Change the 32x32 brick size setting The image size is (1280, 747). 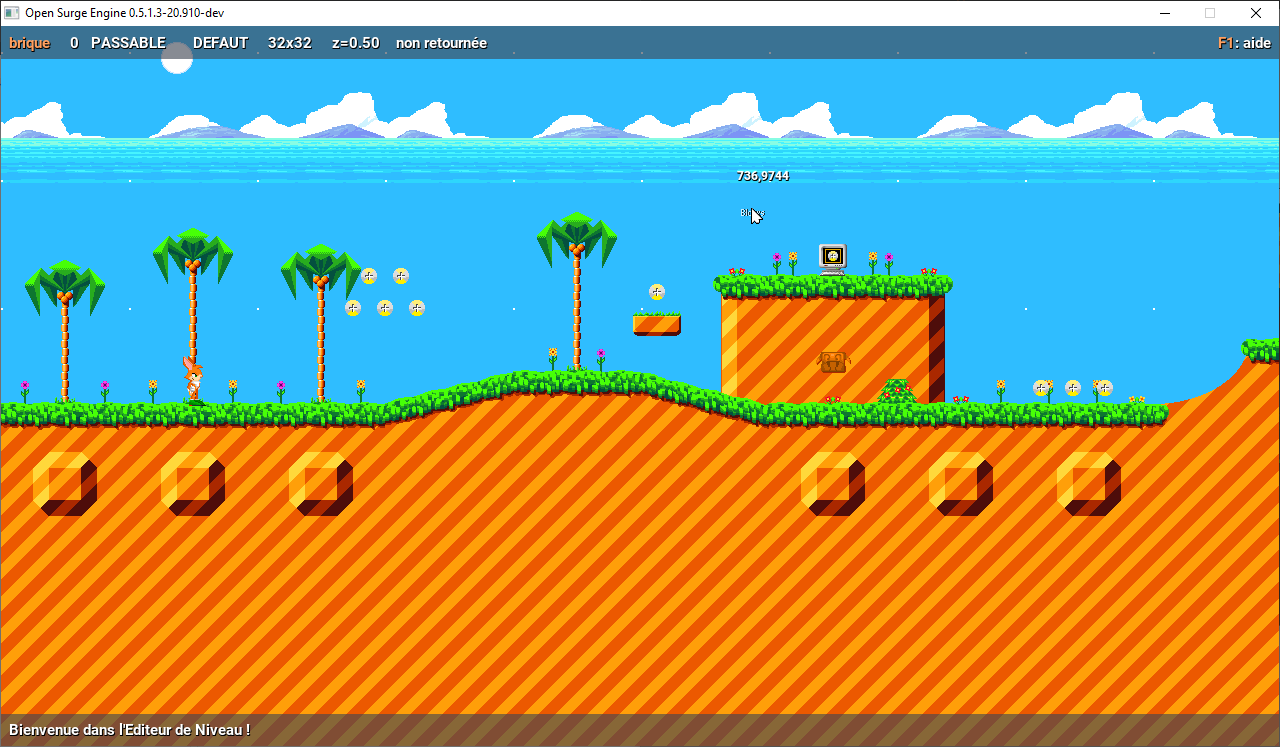[289, 43]
